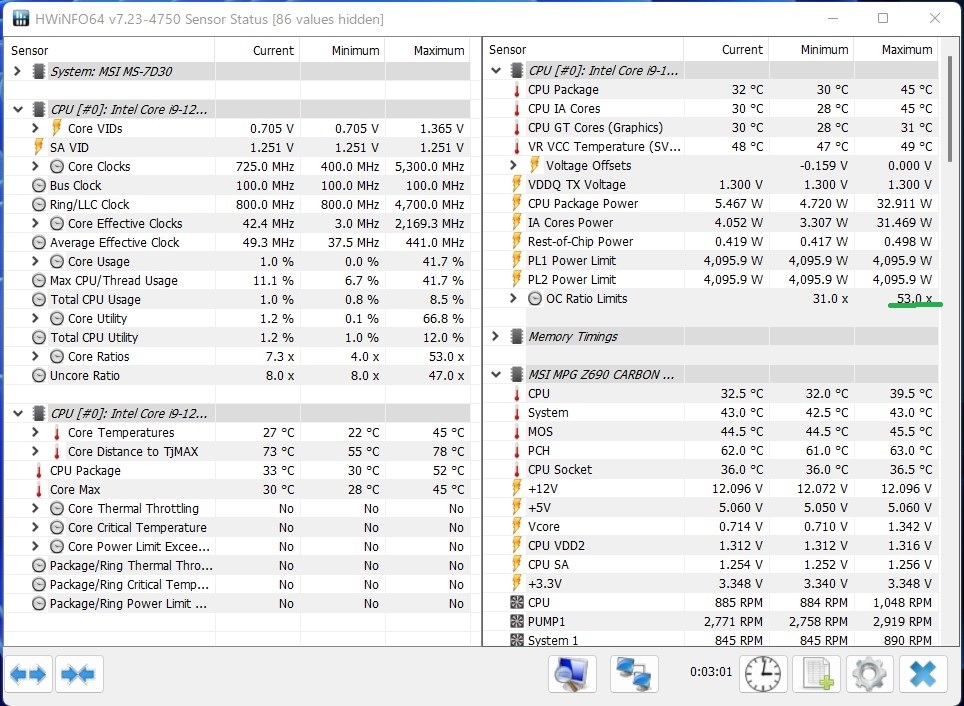
Task: Select the PL2 Power Limit row
Action: point(711,279)
